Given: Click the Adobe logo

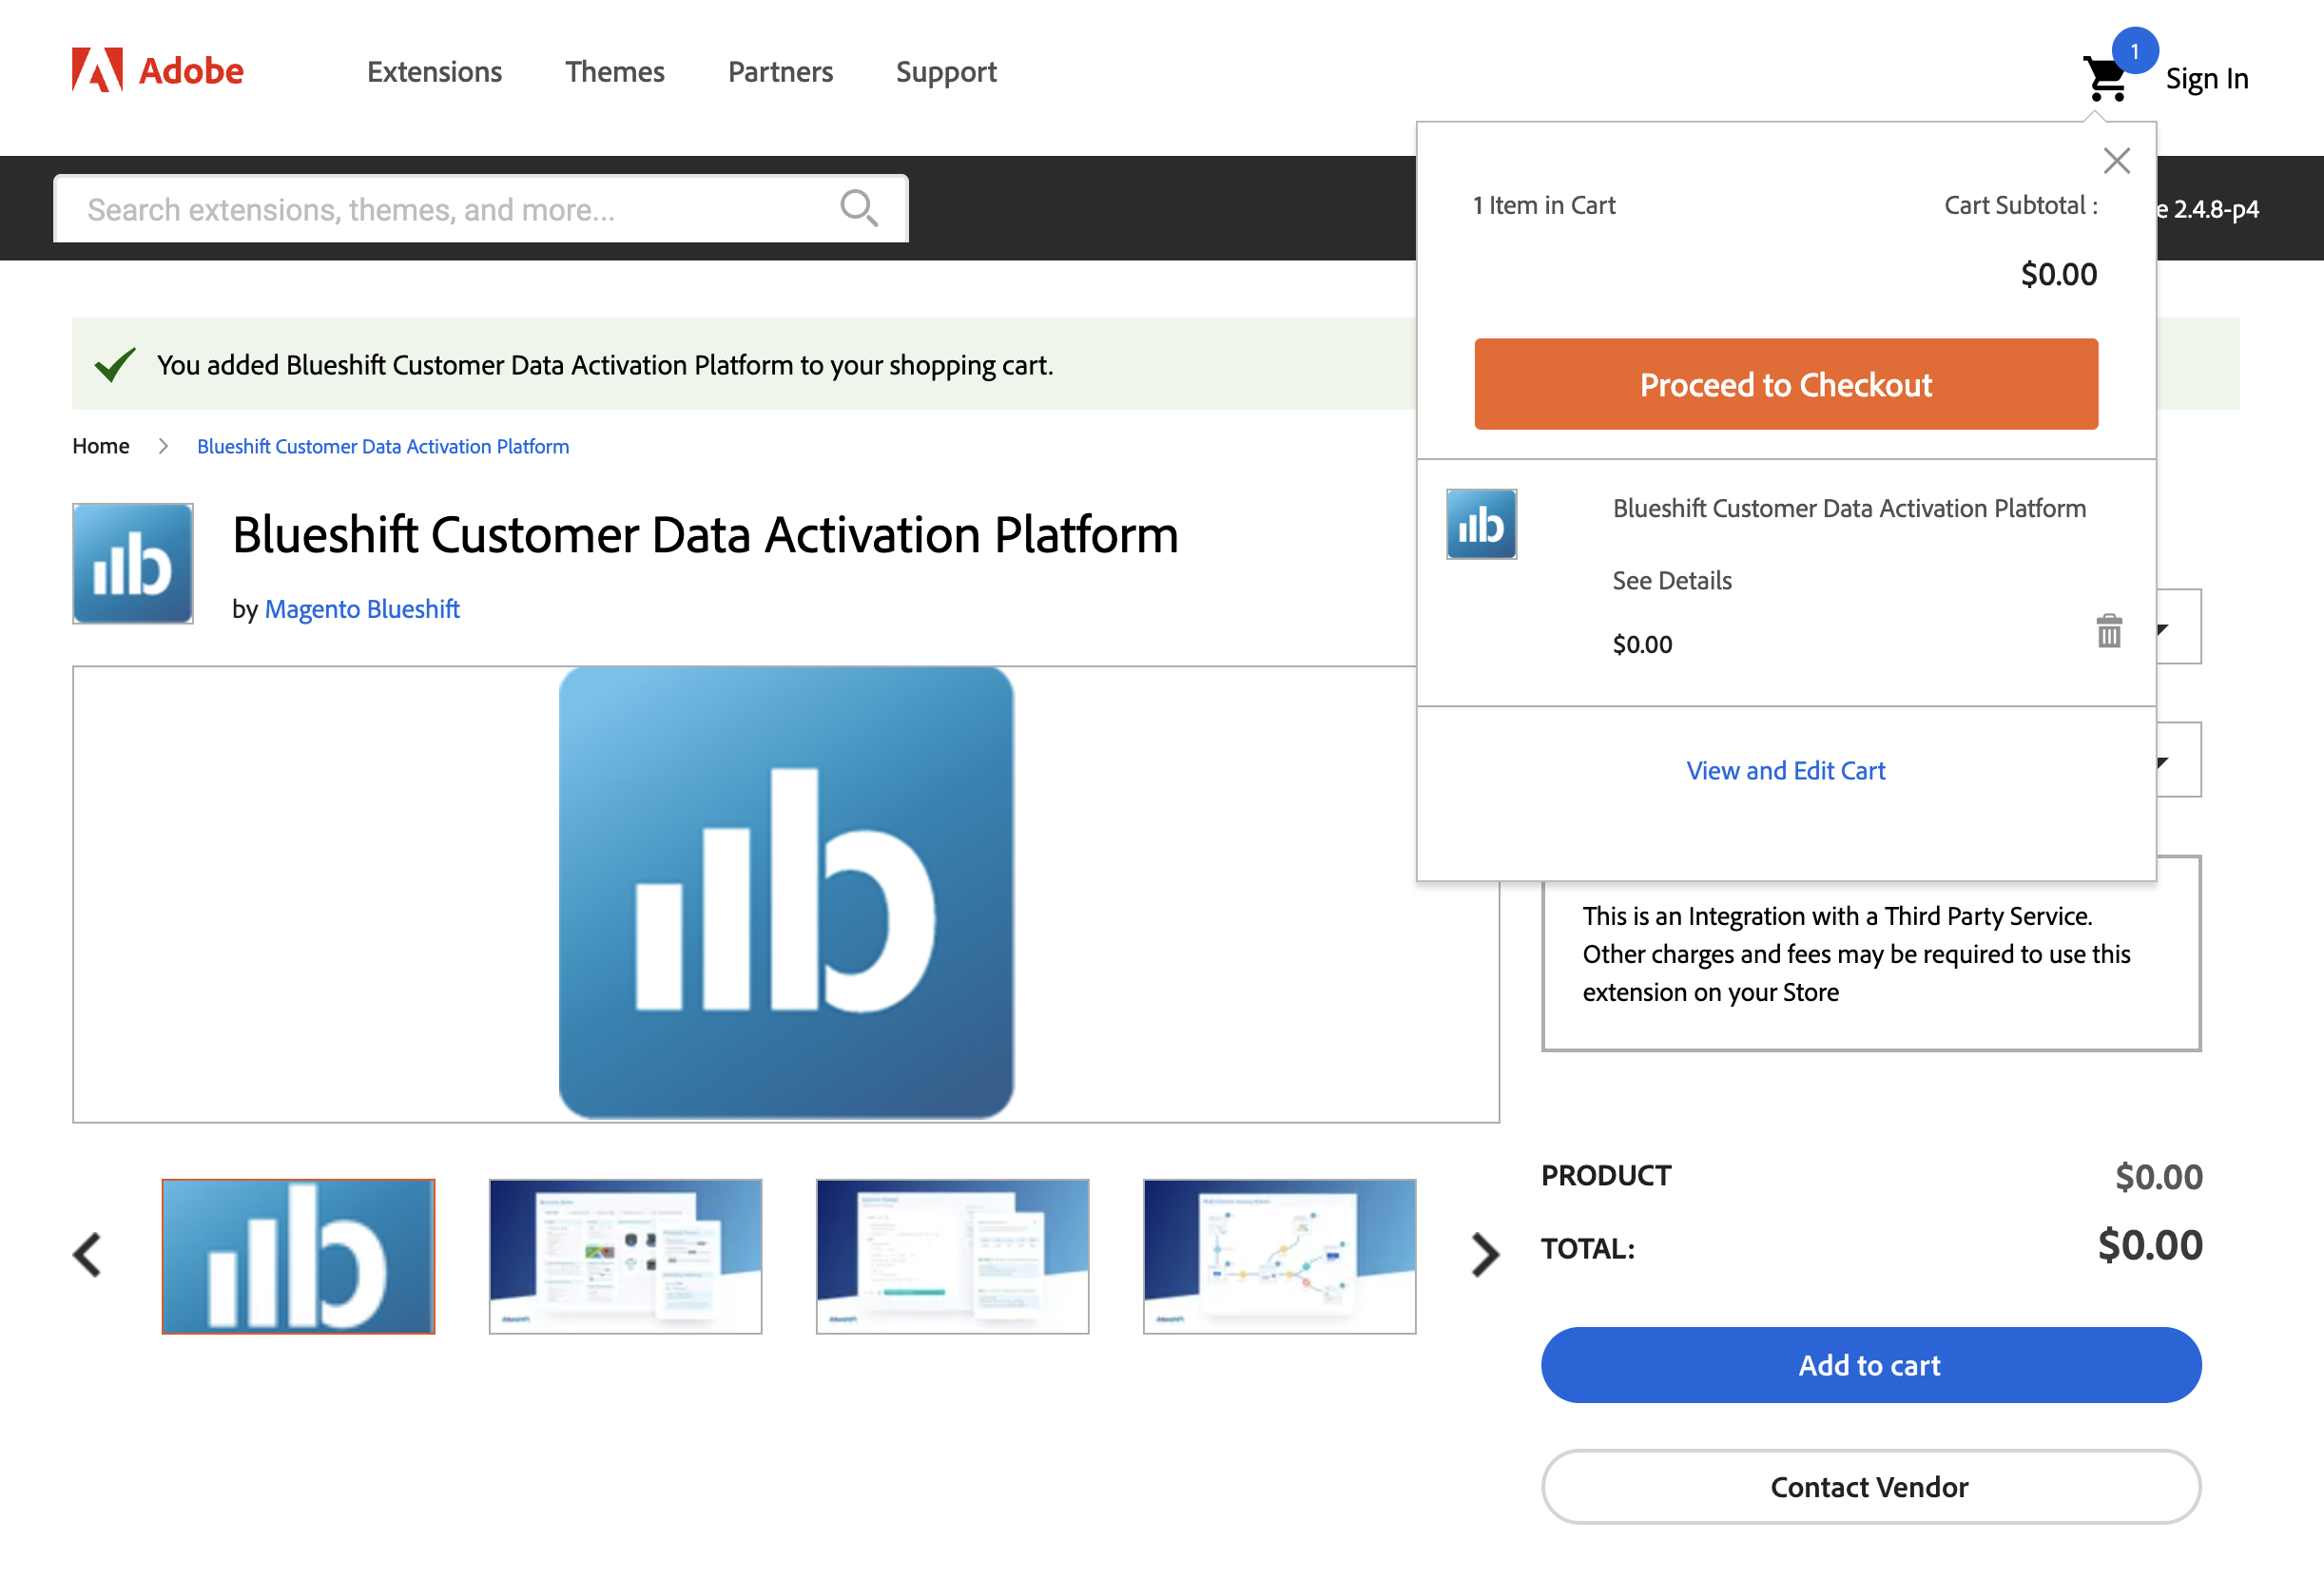Looking at the screenshot, I should click(x=157, y=71).
